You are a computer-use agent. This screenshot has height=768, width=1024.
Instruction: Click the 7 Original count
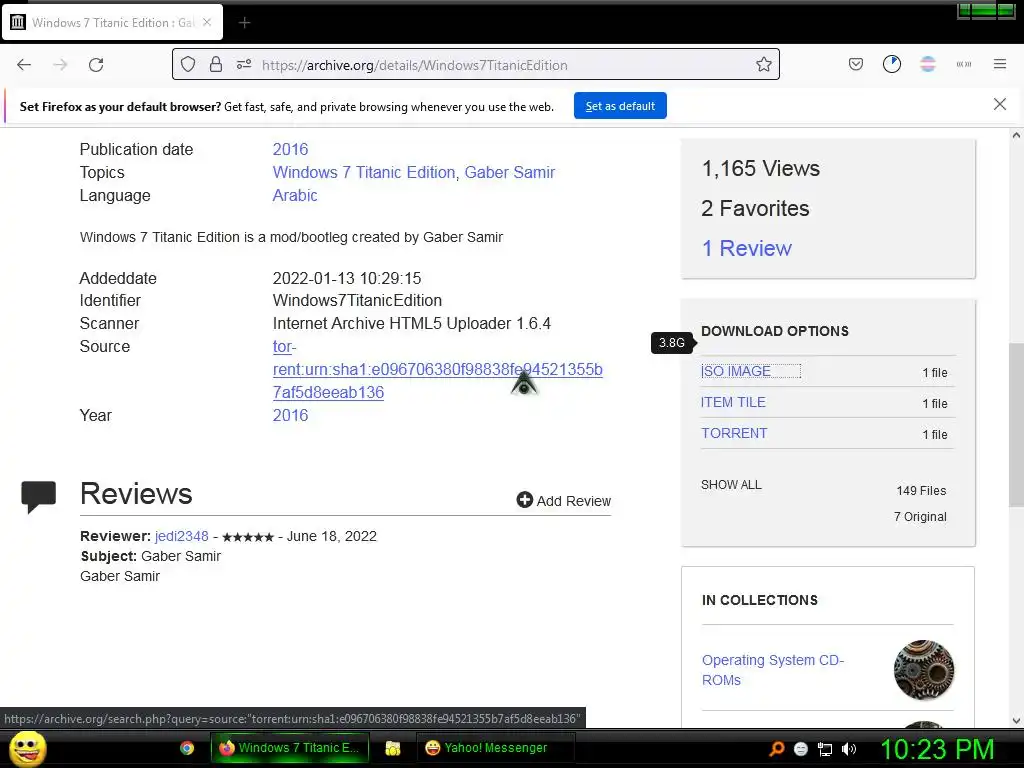pos(920,517)
